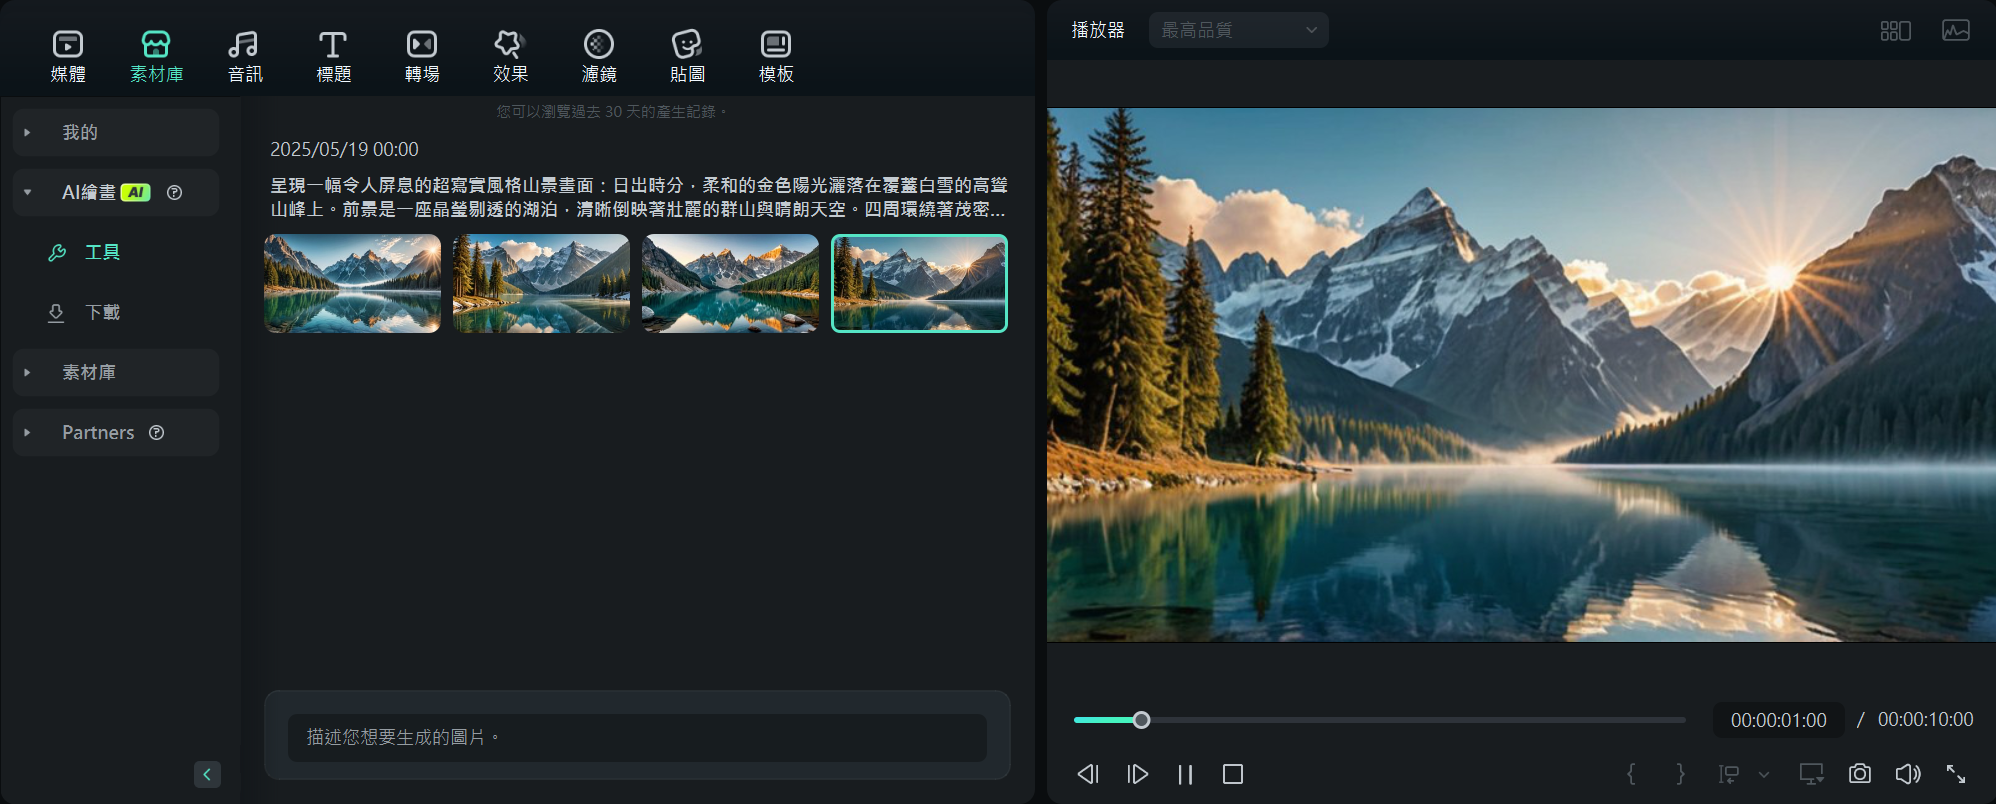Collapse the sidebar with the left-arrow button
This screenshot has width=1996, height=804.
coord(207,774)
